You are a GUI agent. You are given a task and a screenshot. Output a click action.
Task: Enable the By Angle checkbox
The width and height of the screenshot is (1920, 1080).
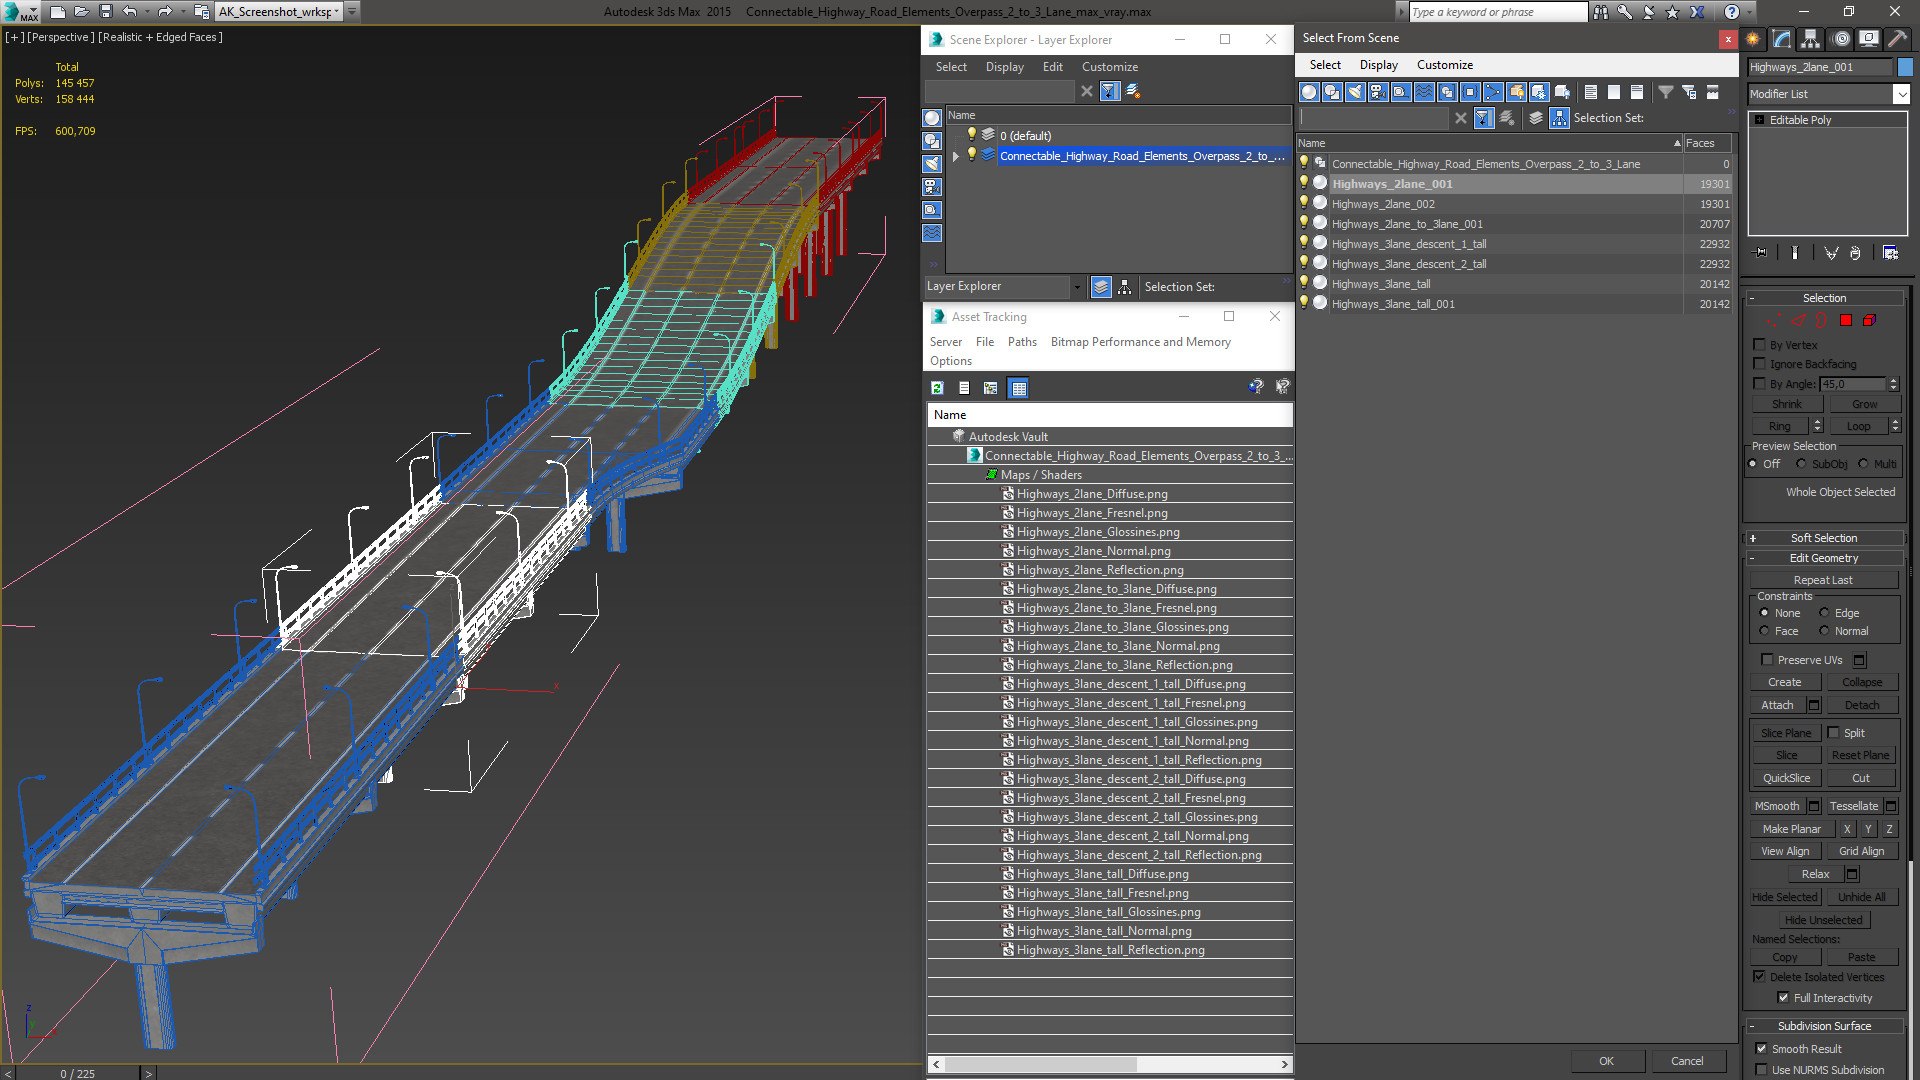click(x=1760, y=383)
